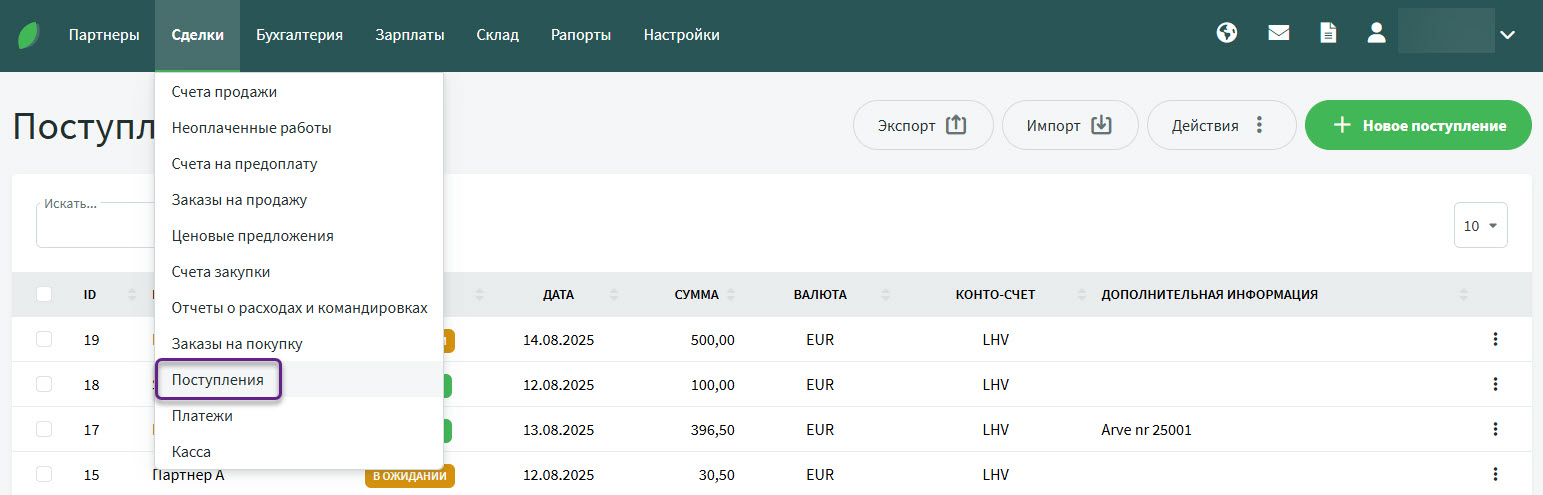Click the user profile icon

[x=1377, y=34]
